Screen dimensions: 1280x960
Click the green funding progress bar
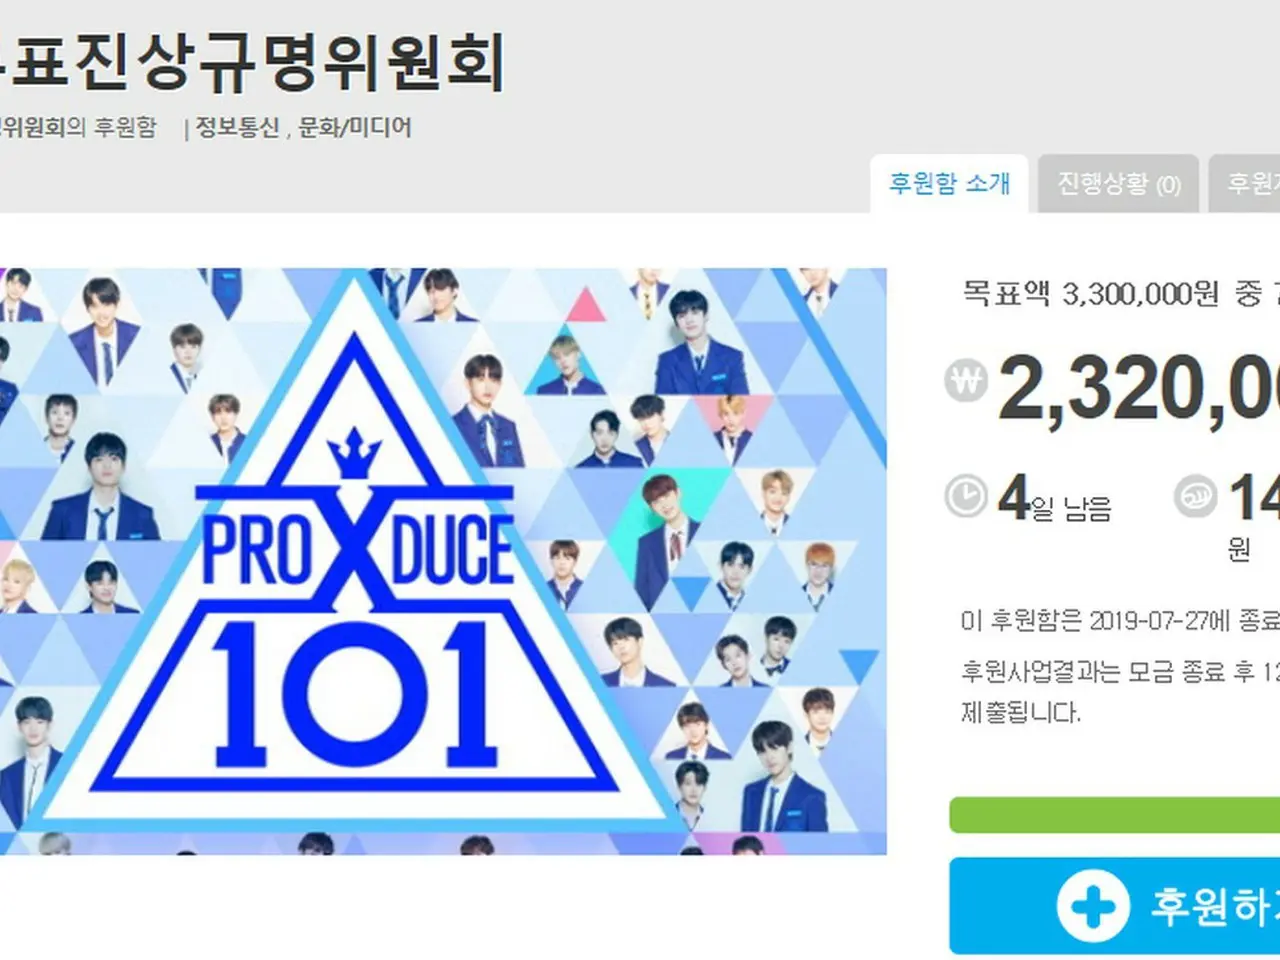(1115, 815)
